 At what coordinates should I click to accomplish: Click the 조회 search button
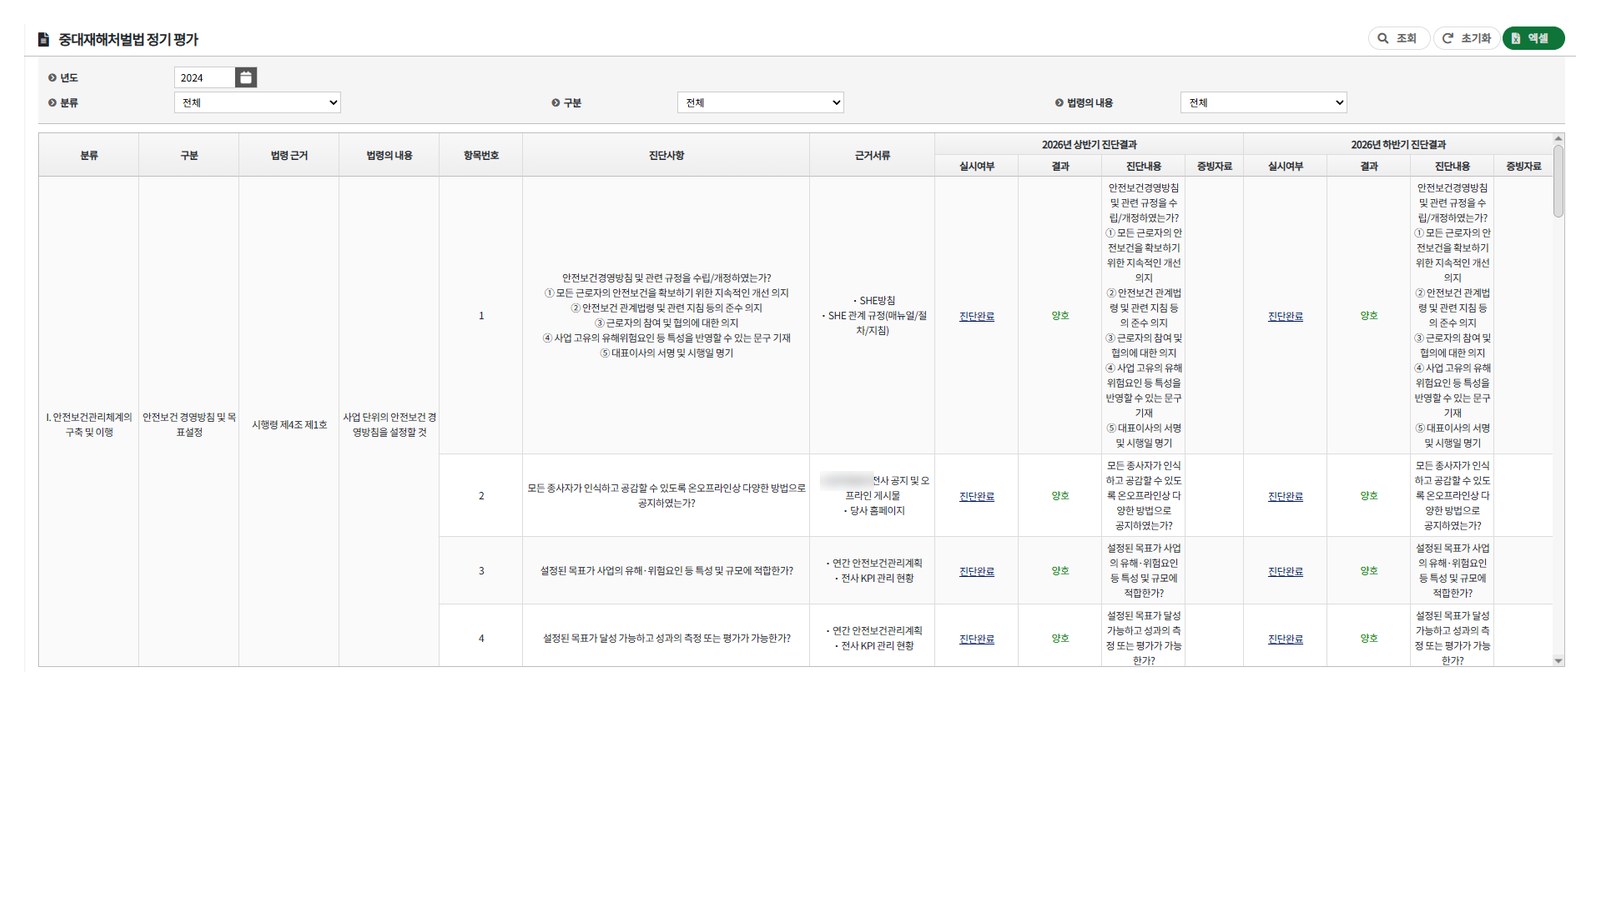tap(1398, 38)
